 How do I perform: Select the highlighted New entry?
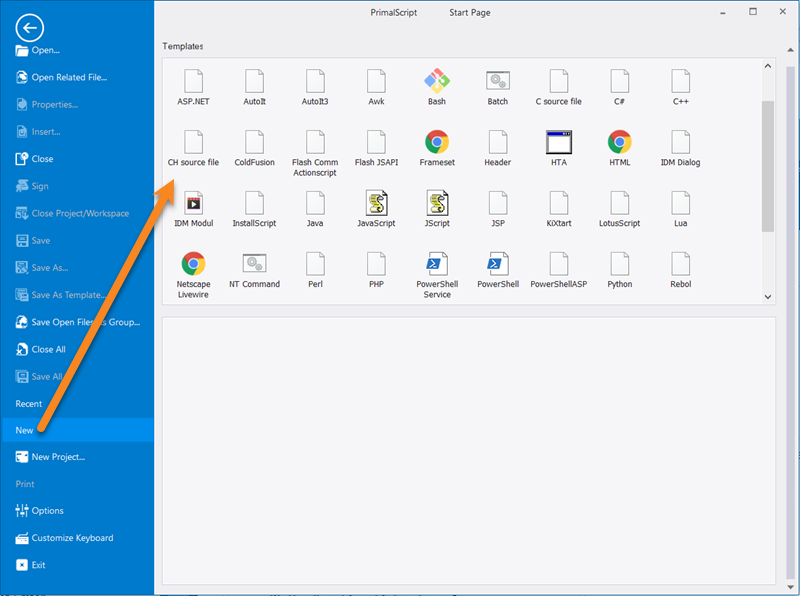(x=77, y=430)
